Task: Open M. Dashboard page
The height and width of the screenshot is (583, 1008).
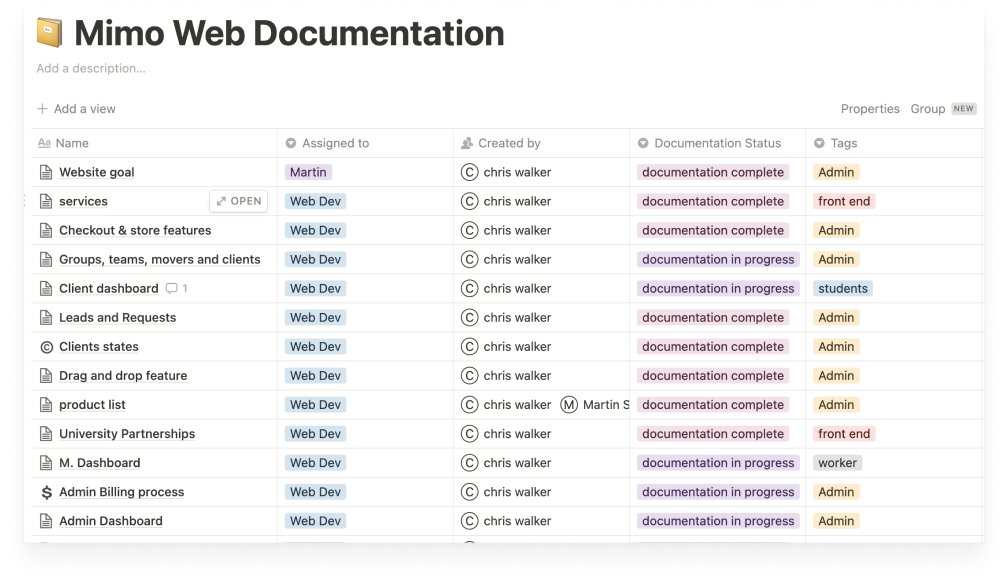Action: point(100,463)
